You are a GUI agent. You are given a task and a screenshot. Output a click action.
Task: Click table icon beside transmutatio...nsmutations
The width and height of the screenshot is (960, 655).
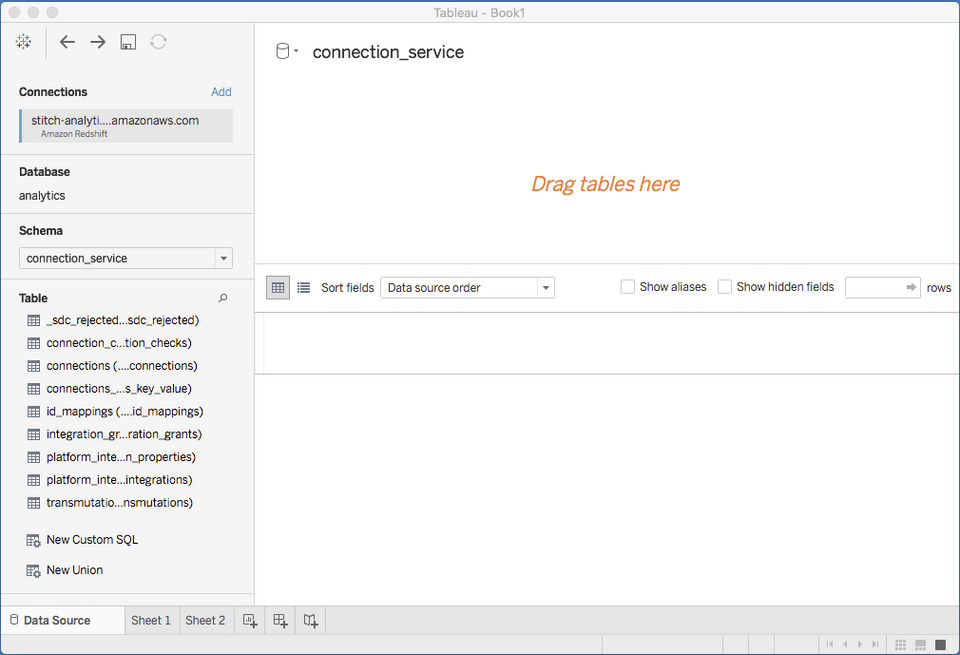(x=34, y=503)
